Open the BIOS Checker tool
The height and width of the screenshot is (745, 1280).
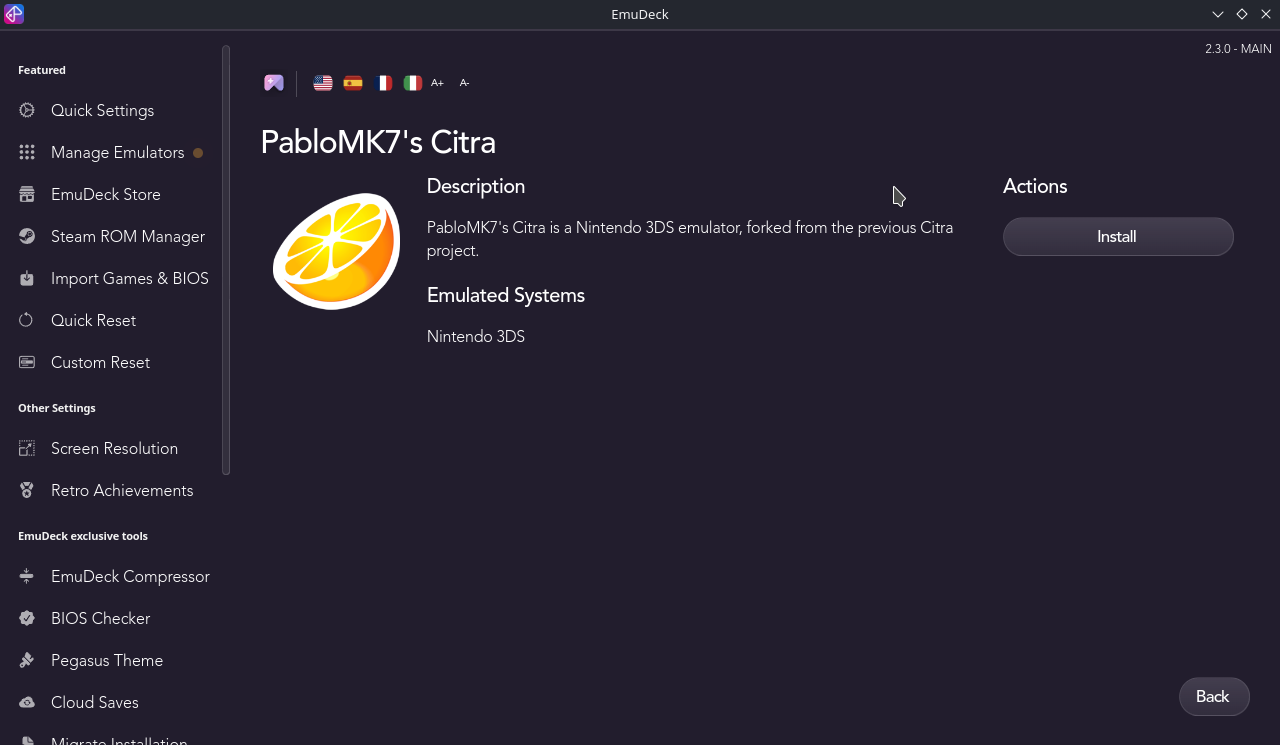click(x=101, y=618)
